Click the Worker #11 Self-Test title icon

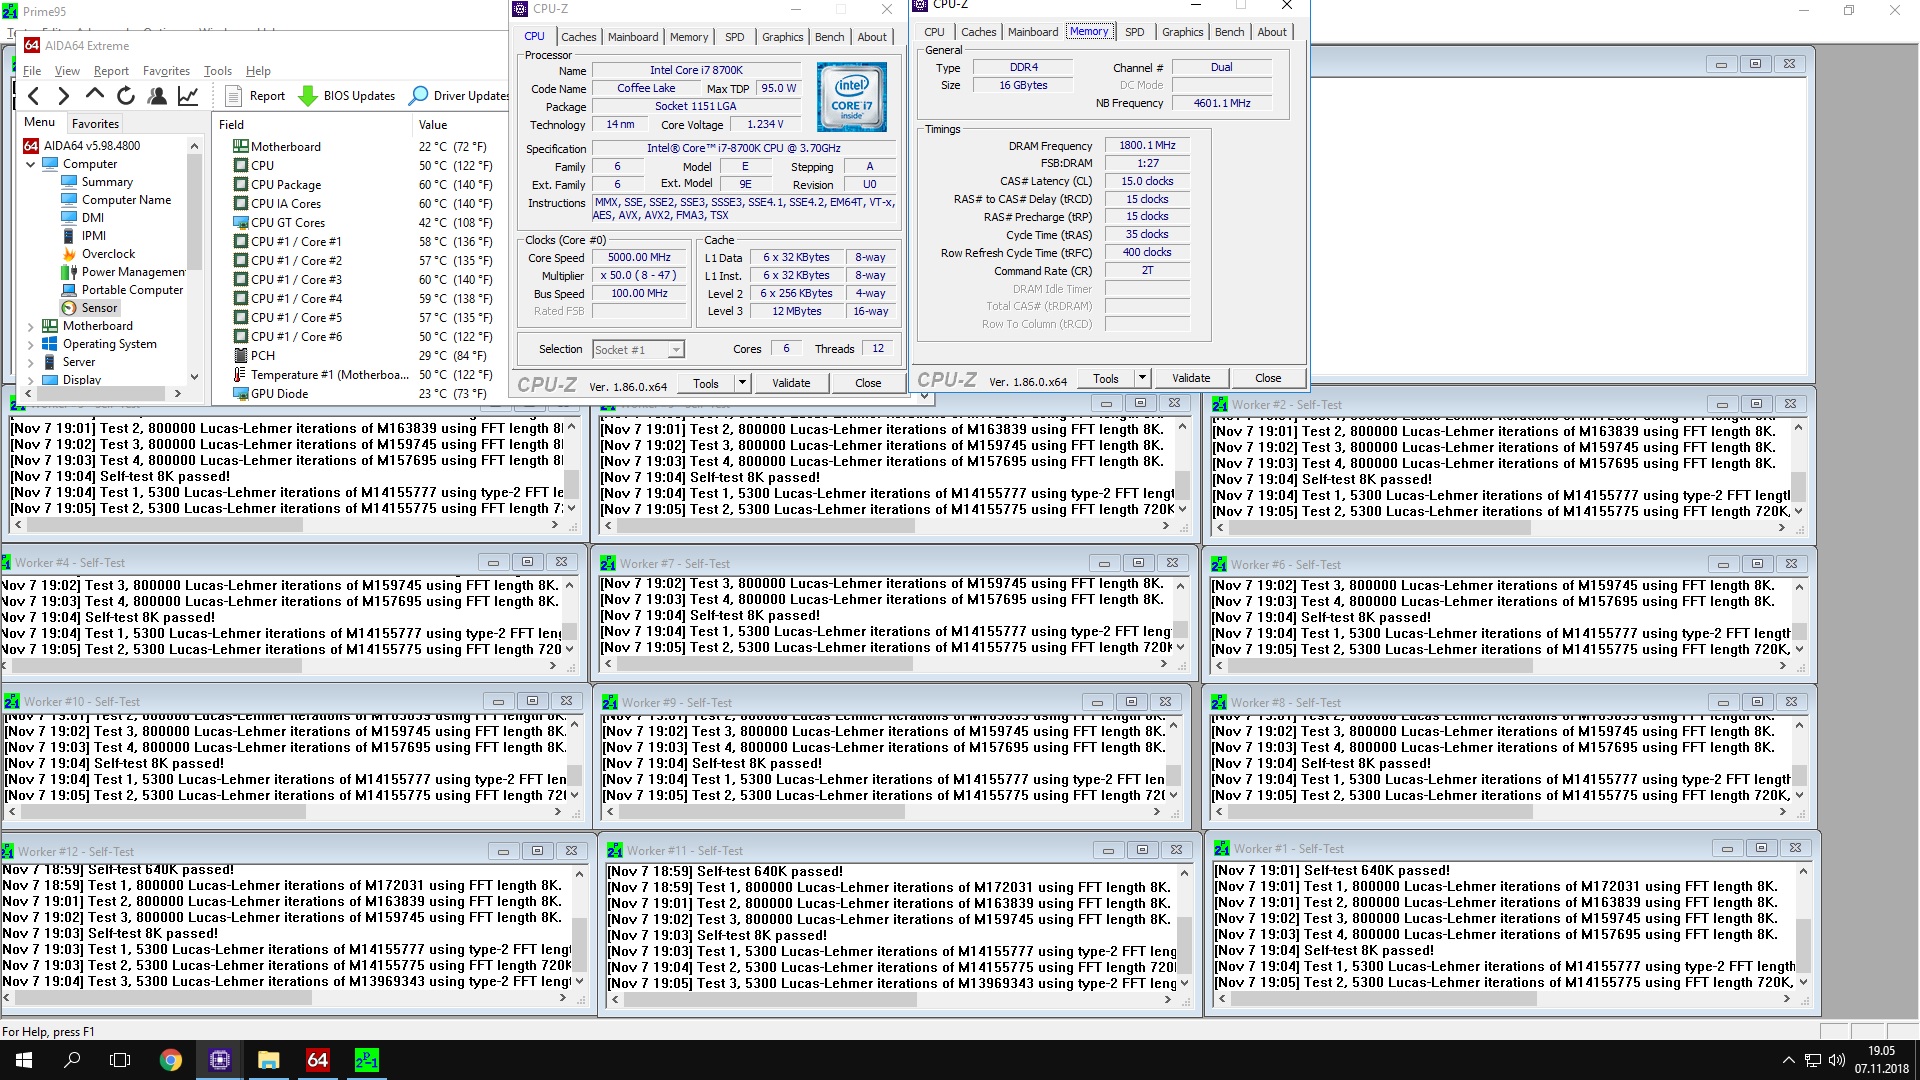point(615,851)
